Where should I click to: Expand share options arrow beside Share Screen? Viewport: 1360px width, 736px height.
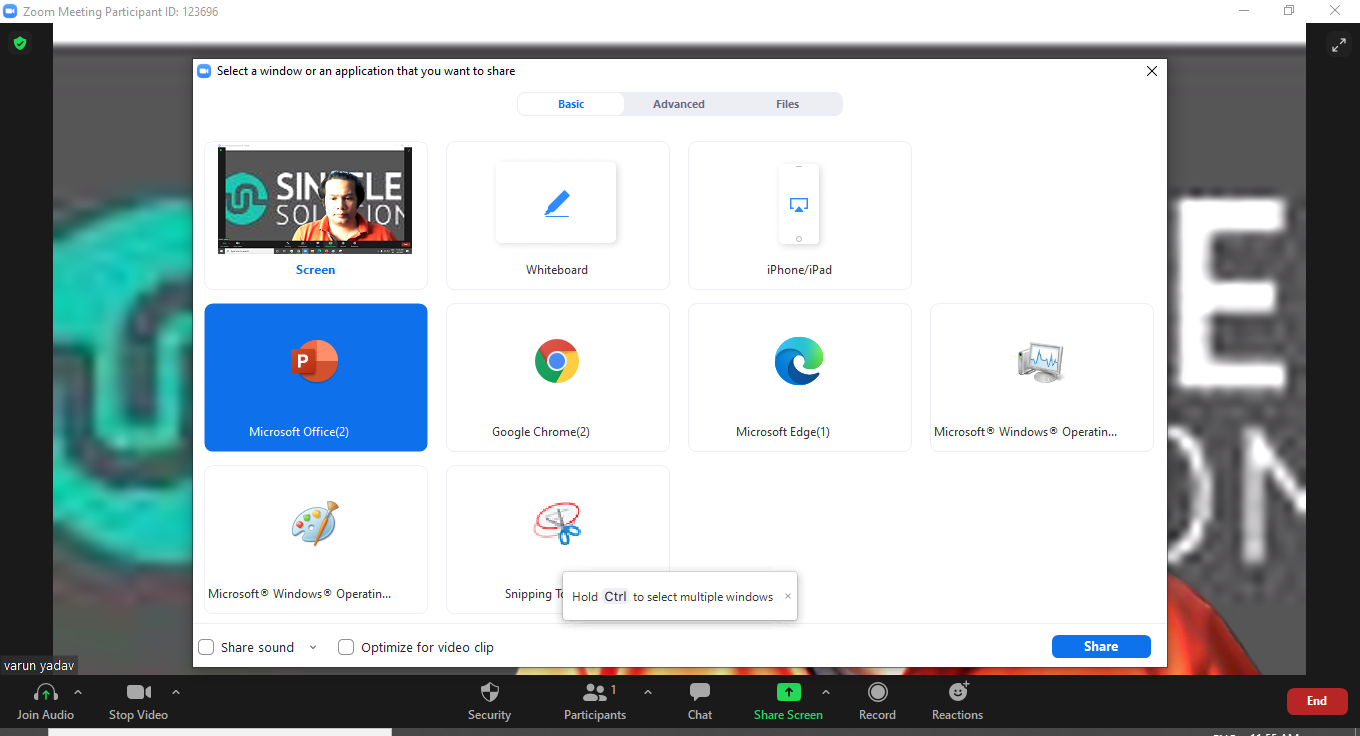coord(826,692)
